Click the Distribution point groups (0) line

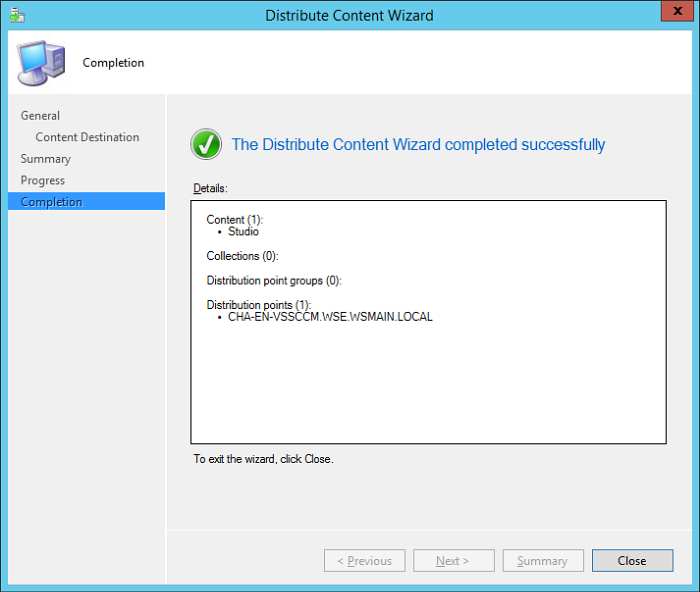274,281
